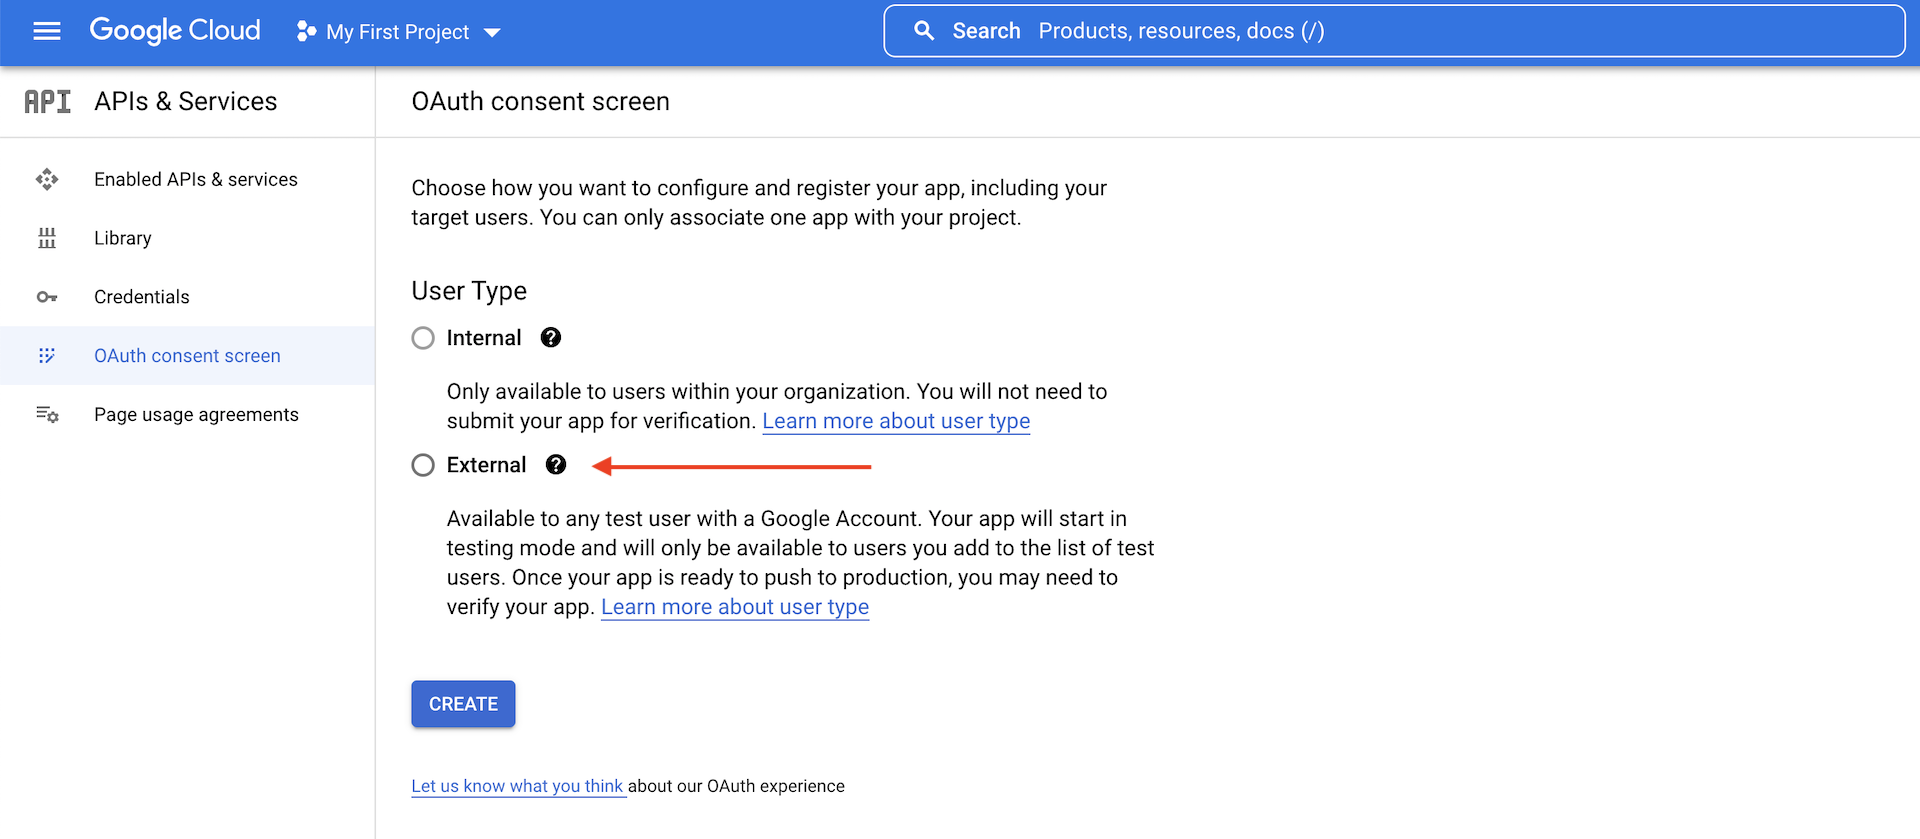Click the User Type heading
The width and height of the screenshot is (1920, 839).
[469, 291]
